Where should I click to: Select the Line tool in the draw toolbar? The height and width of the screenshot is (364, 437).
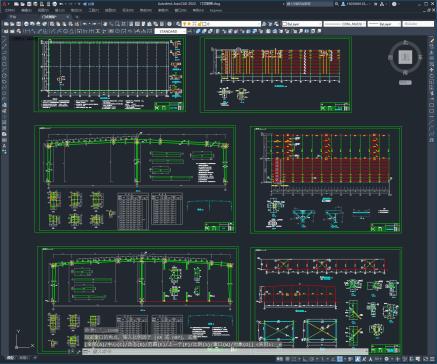[x=4, y=40]
